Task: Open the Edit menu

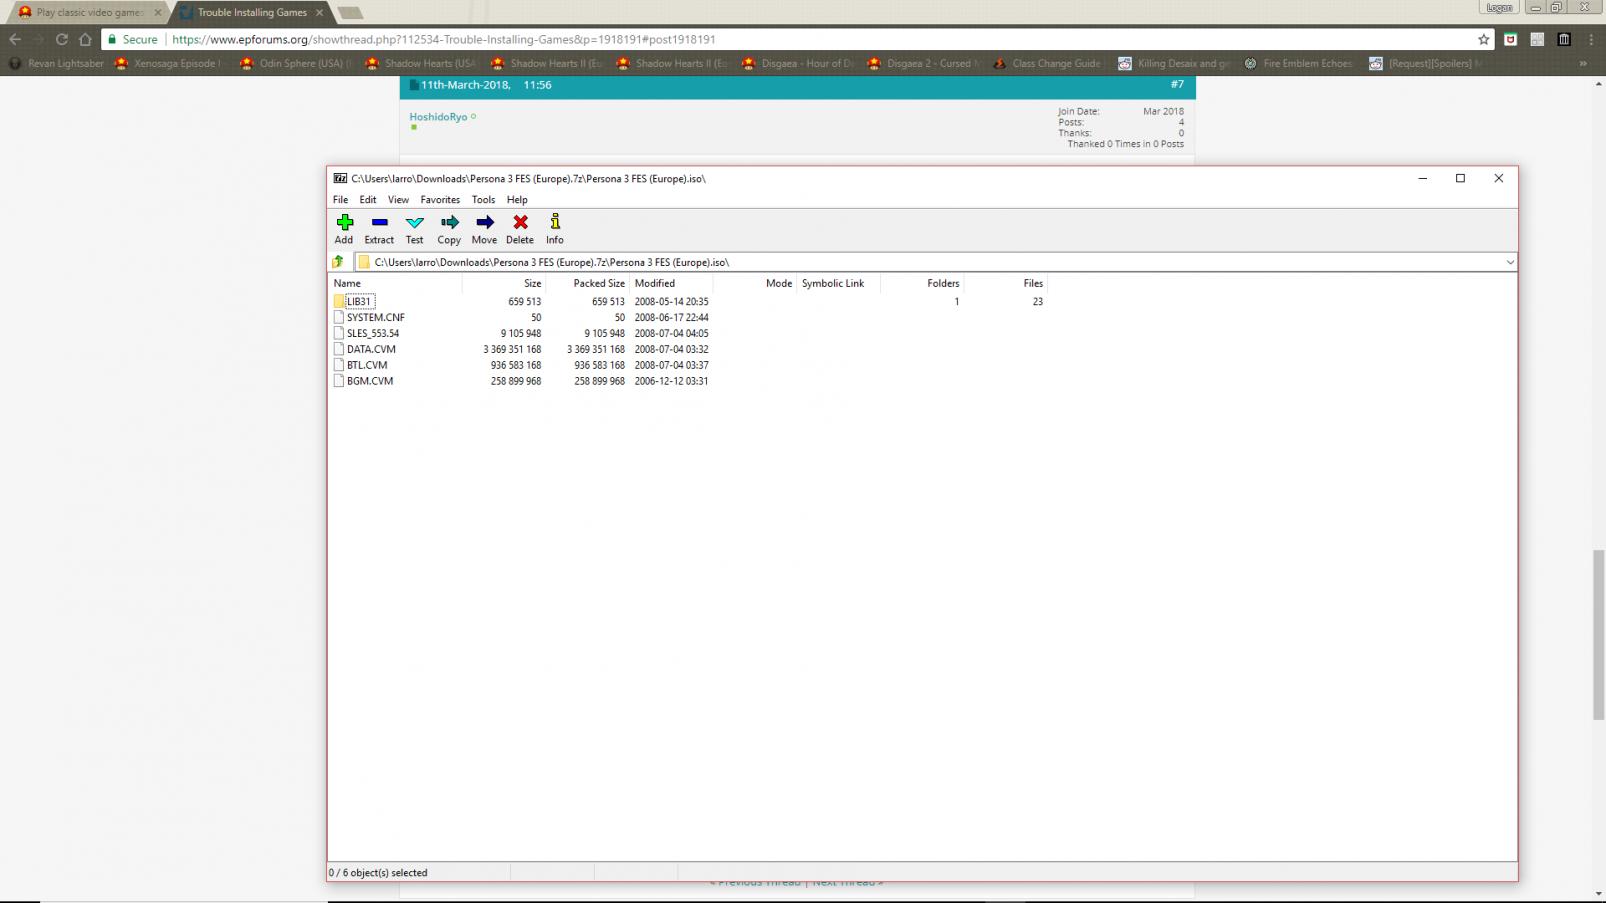Action: pyautogui.click(x=368, y=199)
